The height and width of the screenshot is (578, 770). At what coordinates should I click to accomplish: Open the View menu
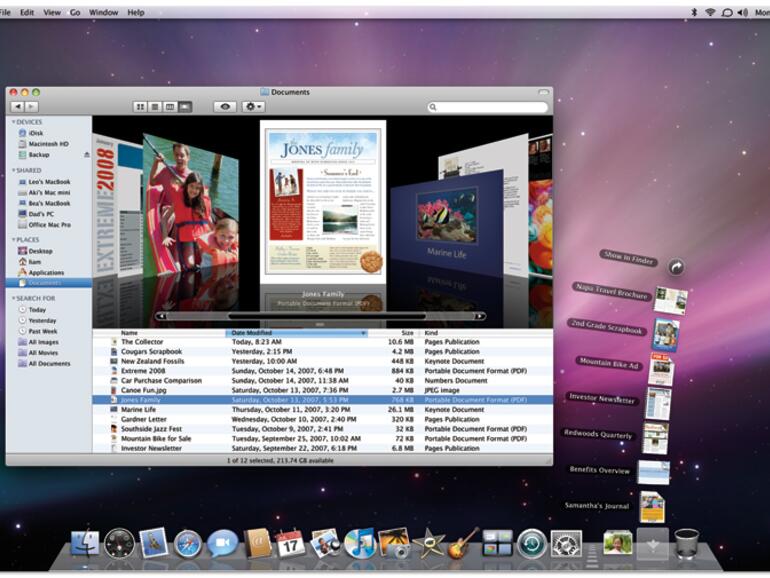point(52,12)
